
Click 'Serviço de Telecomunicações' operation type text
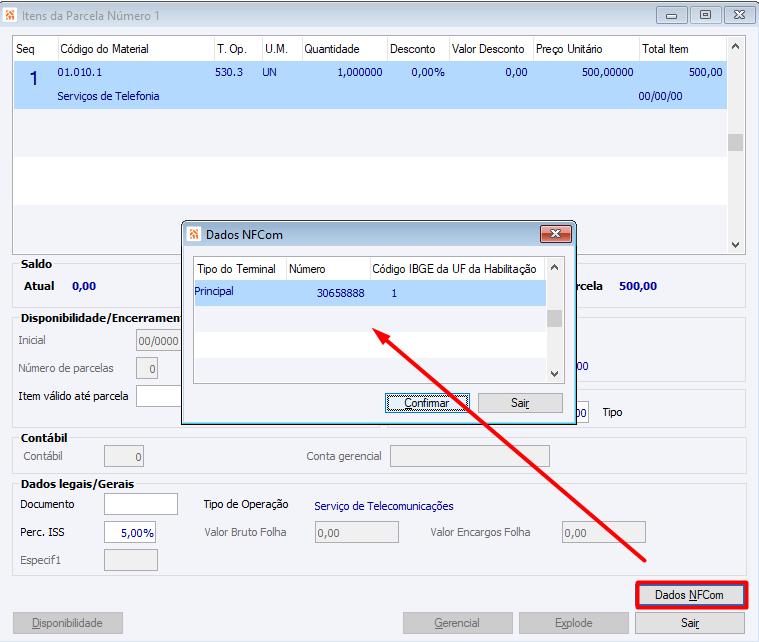click(x=384, y=506)
